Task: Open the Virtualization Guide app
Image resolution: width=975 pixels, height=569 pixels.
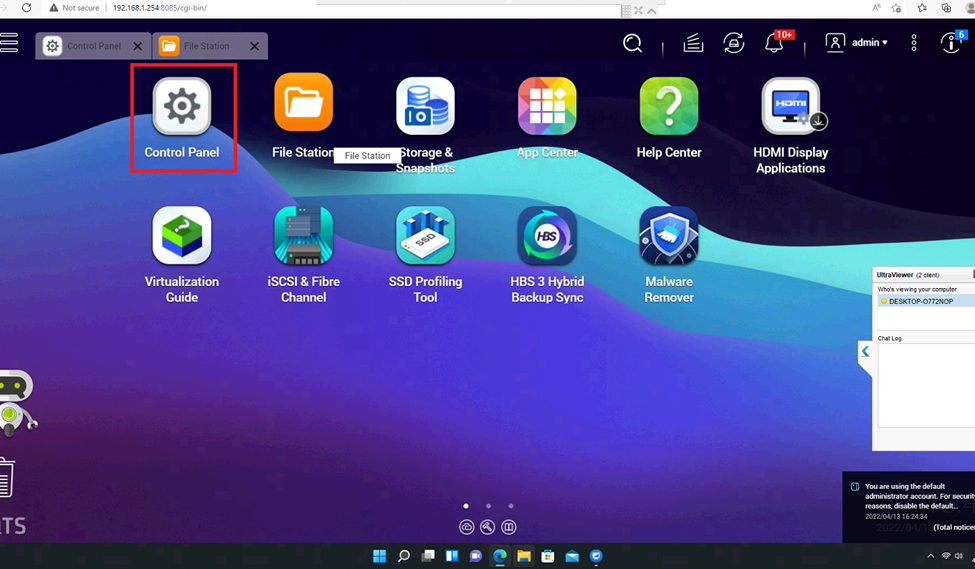Action: pyautogui.click(x=182, y=236)
